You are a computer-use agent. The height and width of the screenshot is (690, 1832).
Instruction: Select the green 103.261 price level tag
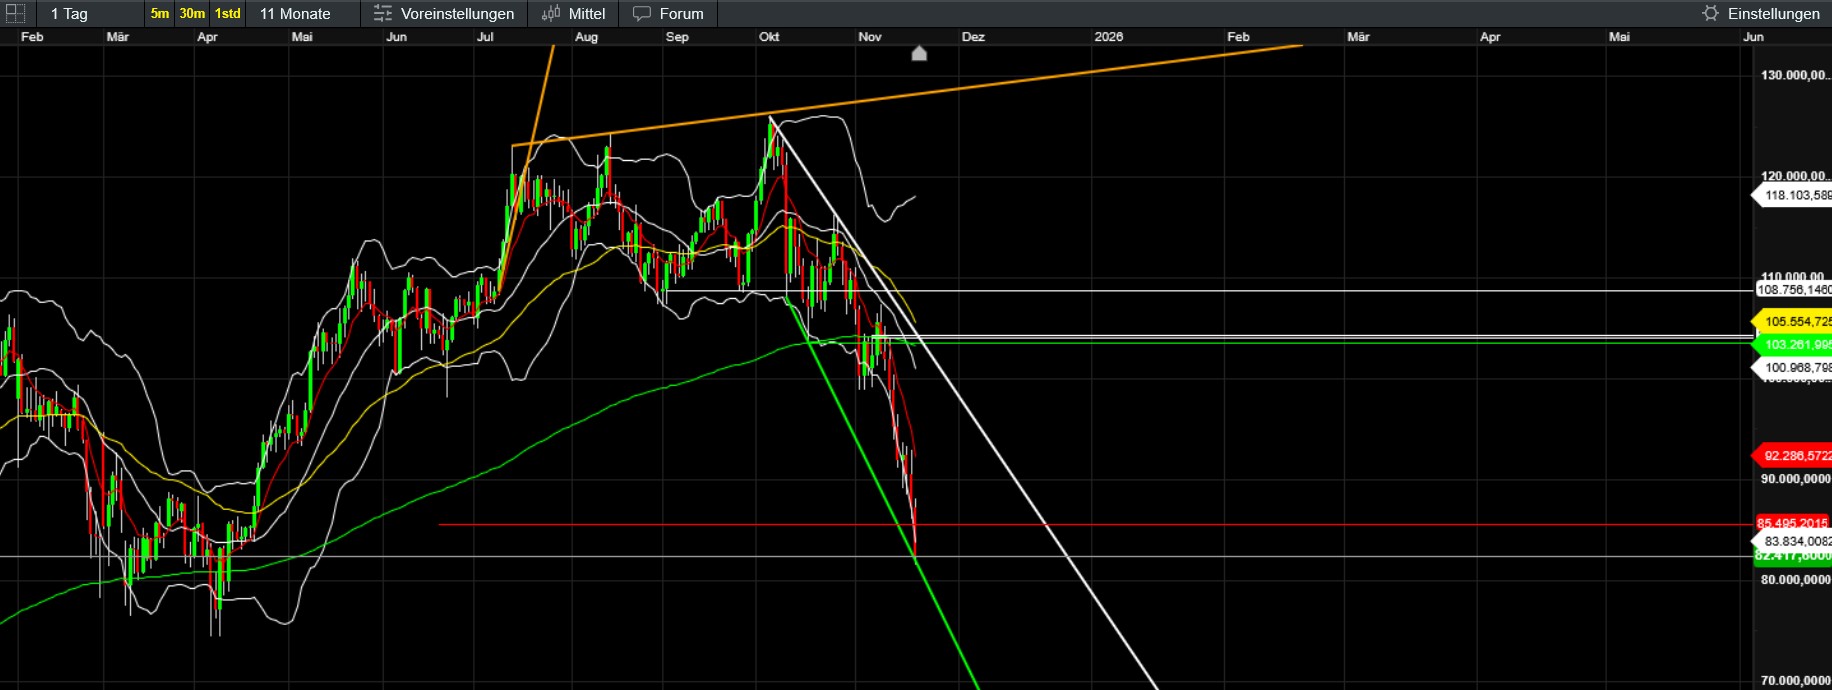1795,345
